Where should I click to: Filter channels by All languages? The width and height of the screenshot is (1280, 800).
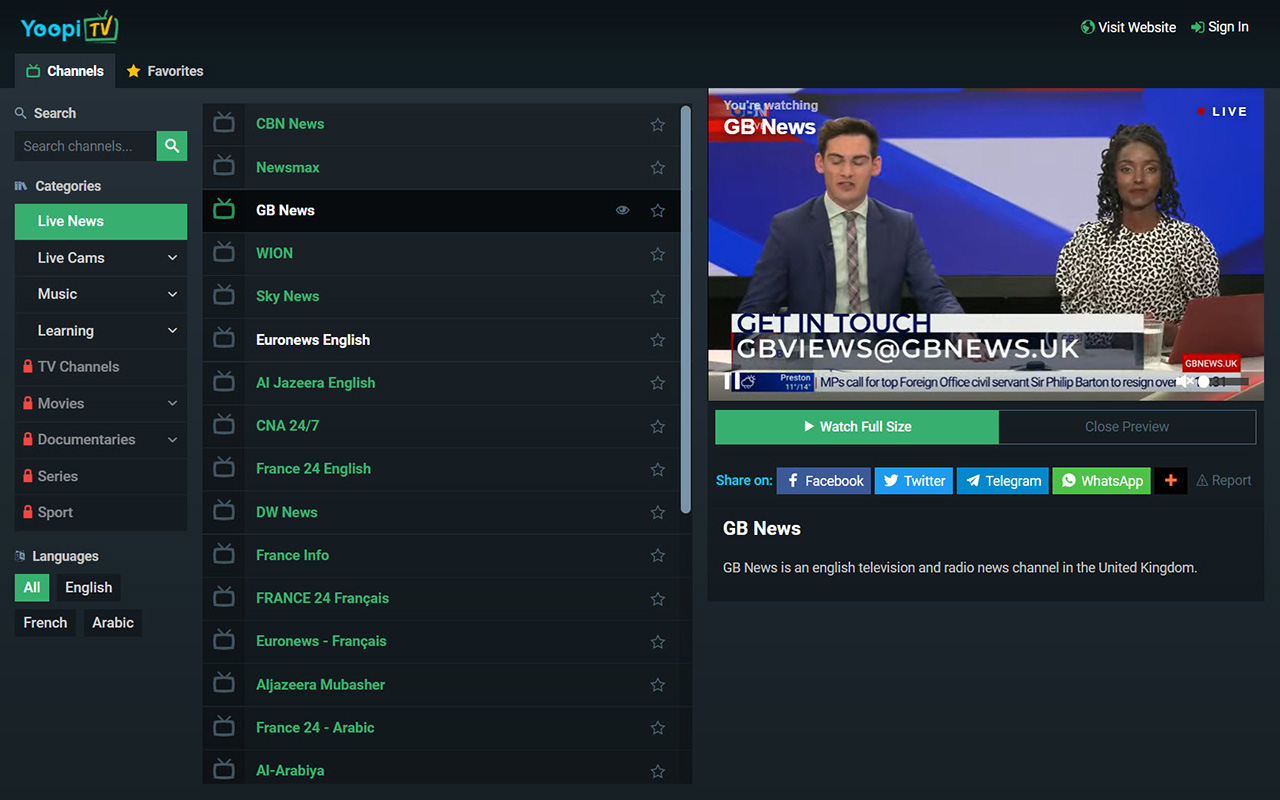pyautogui.click(x=32, y=588)
